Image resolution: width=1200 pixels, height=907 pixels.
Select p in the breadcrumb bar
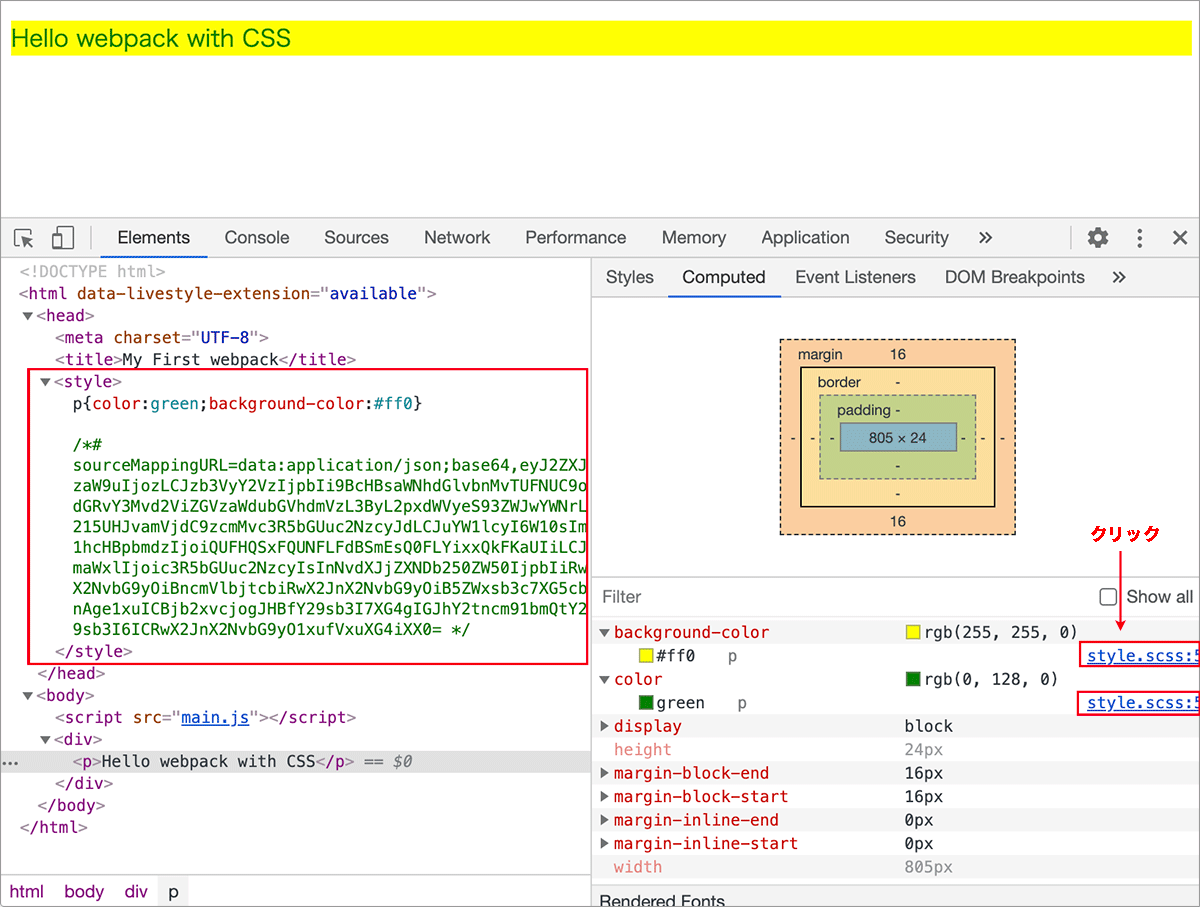(173, 892)
